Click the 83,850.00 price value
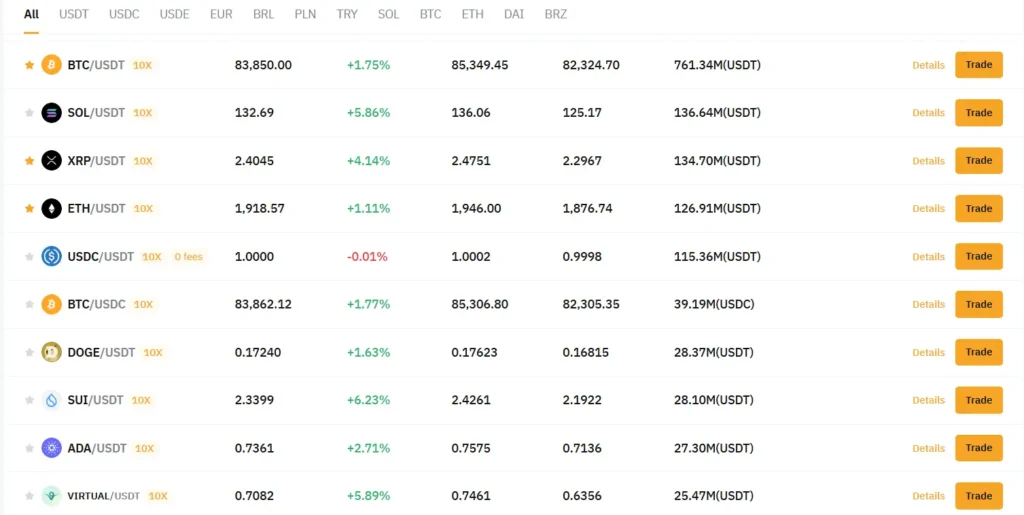This screenshot has height=515, width=1024. pyautogui.click(x=263, y=65)
